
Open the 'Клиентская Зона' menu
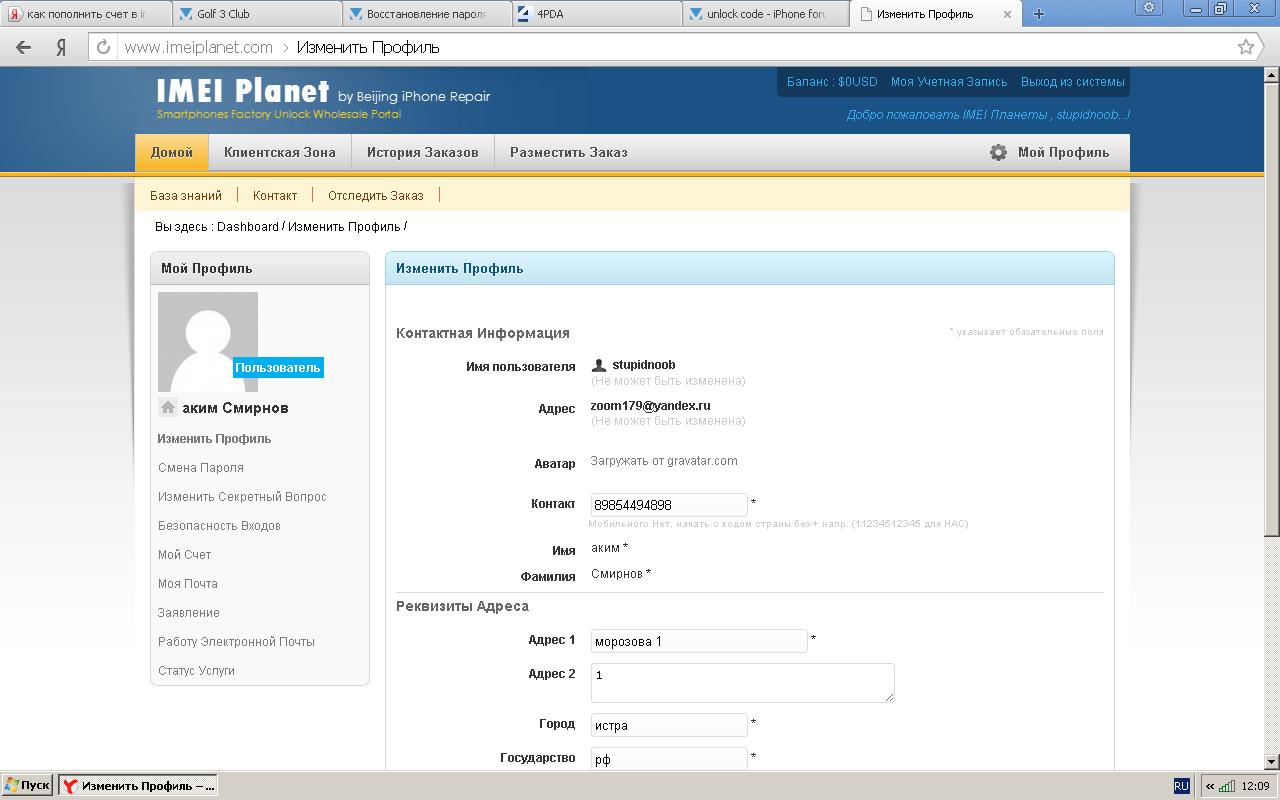click(x=280, y=152)
